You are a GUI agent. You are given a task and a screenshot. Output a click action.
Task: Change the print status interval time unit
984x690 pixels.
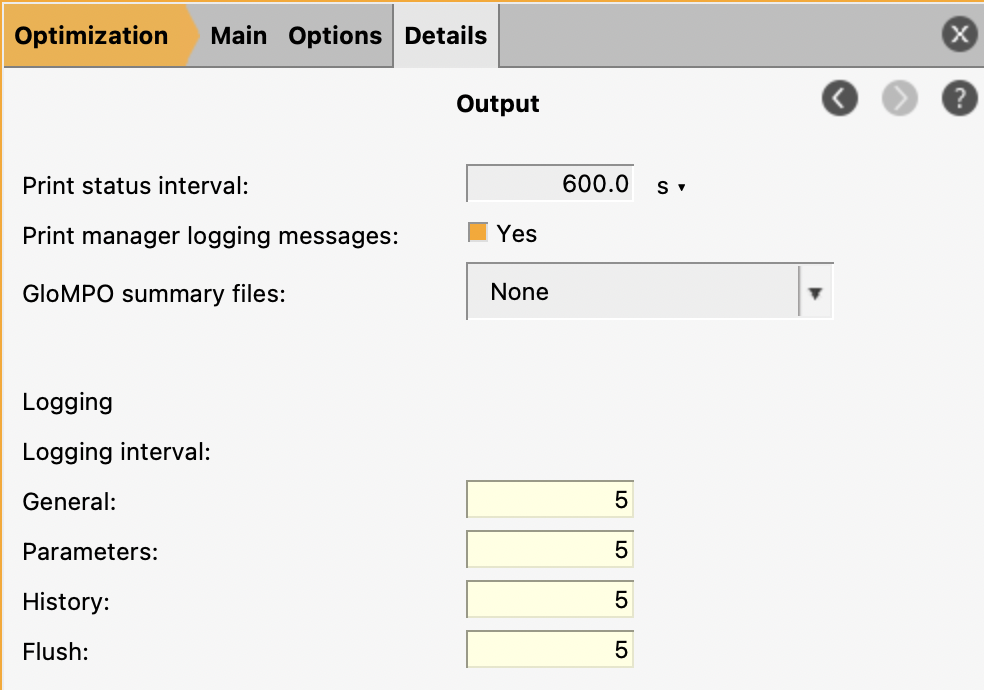672,187
